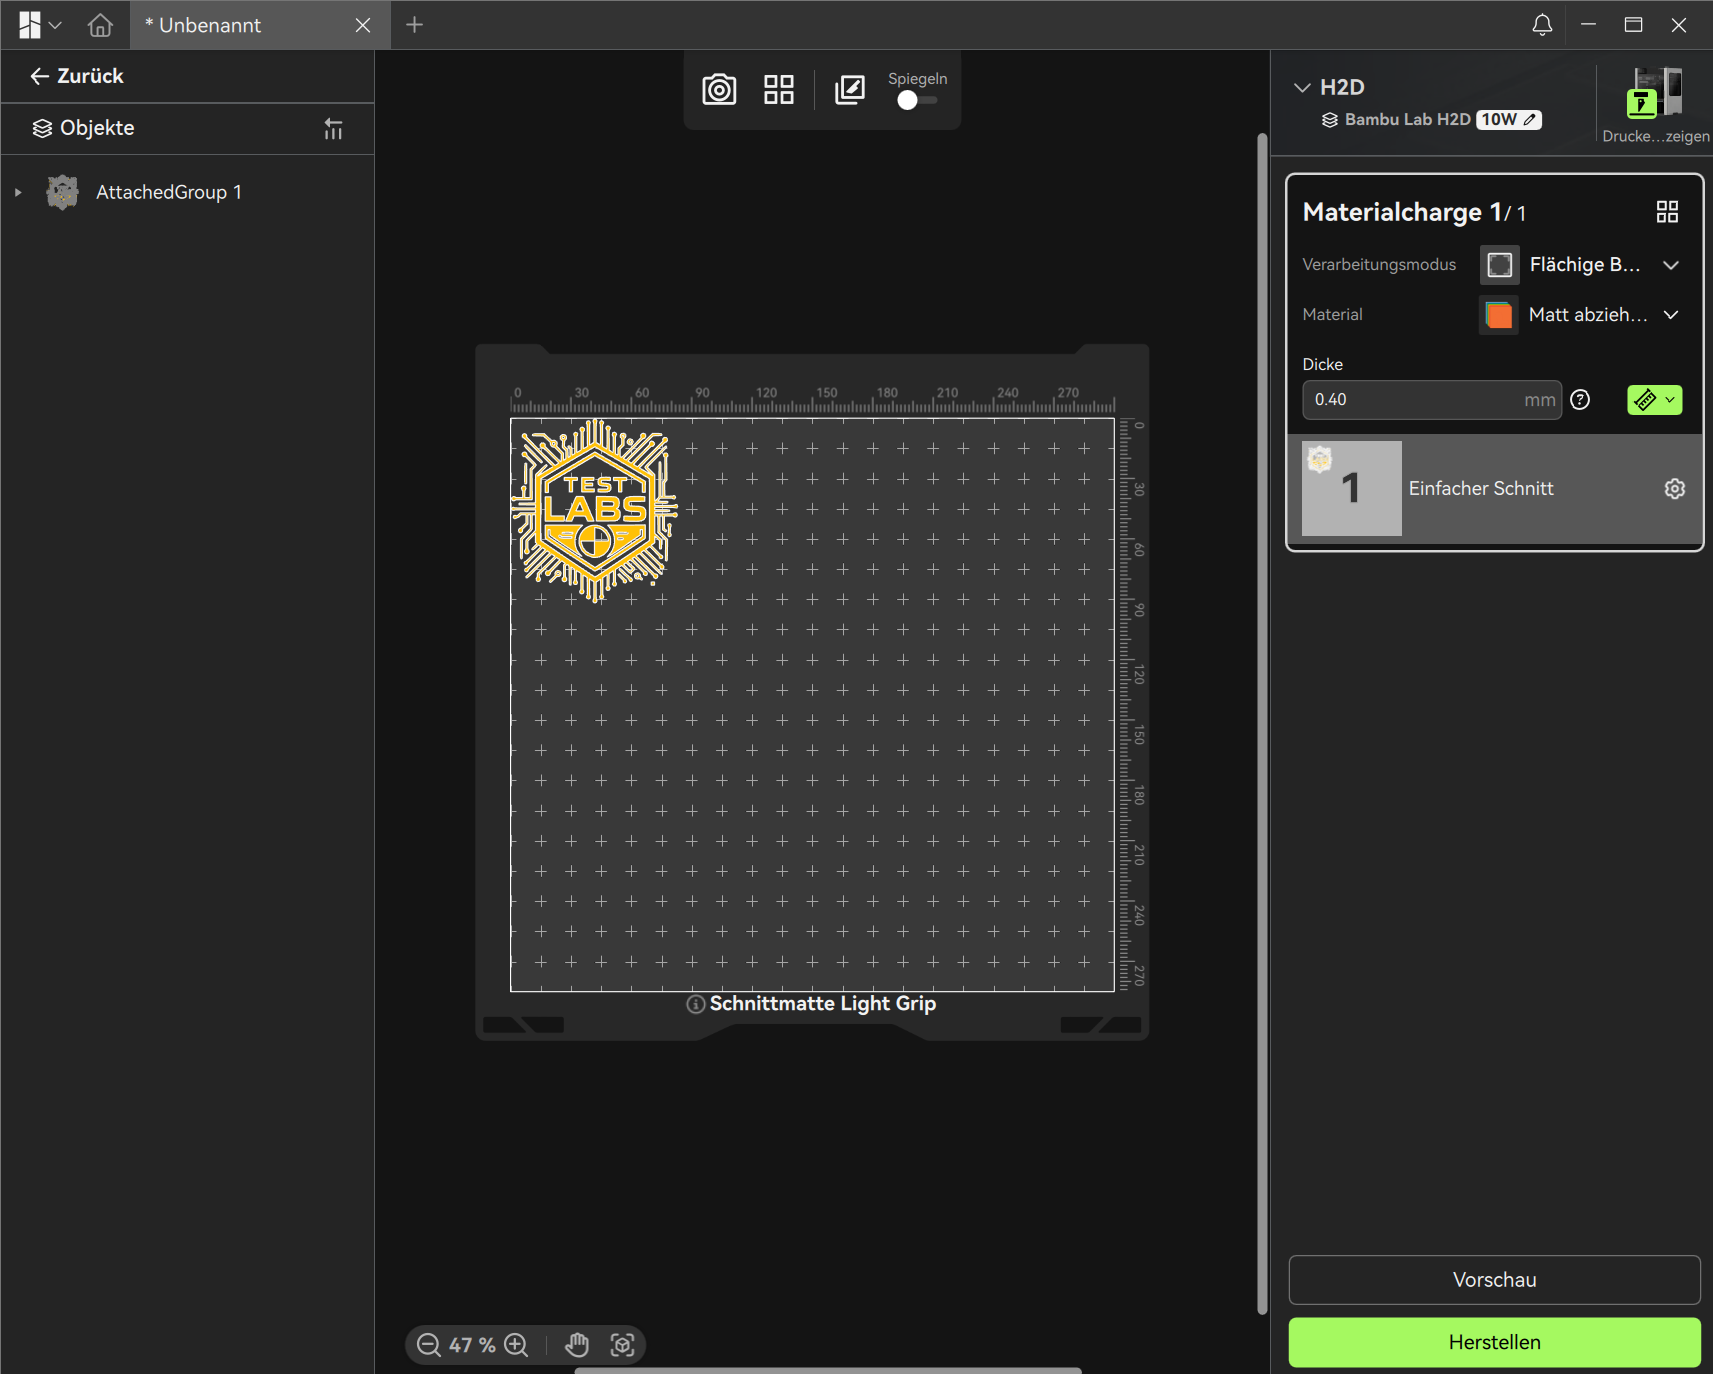Click the fit view icon
This screenshot has width=1713, height=1374.
tap(622, 1345)
